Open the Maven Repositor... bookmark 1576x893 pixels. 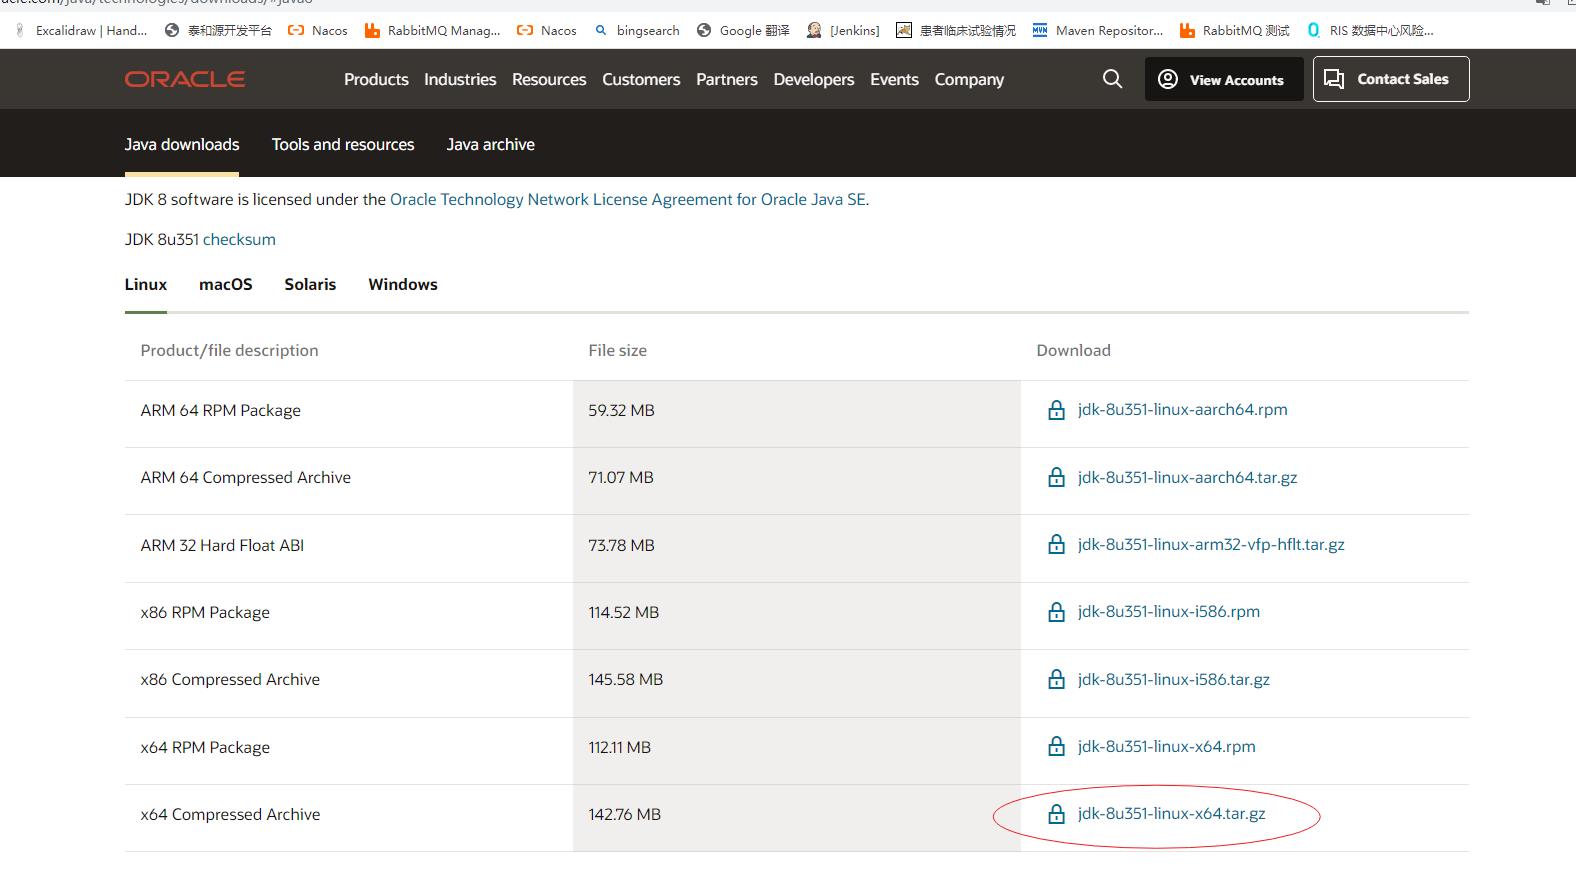(1098, 30)
